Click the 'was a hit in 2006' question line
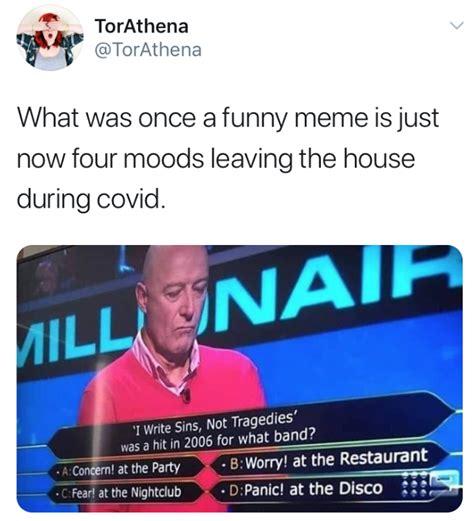Screen dimensions: 474x521 click(217, 439)
